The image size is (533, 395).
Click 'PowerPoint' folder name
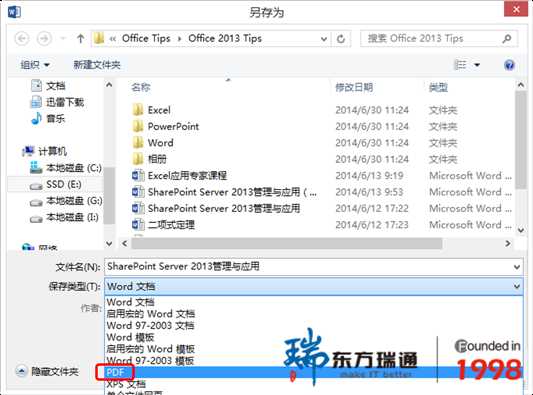173,126
